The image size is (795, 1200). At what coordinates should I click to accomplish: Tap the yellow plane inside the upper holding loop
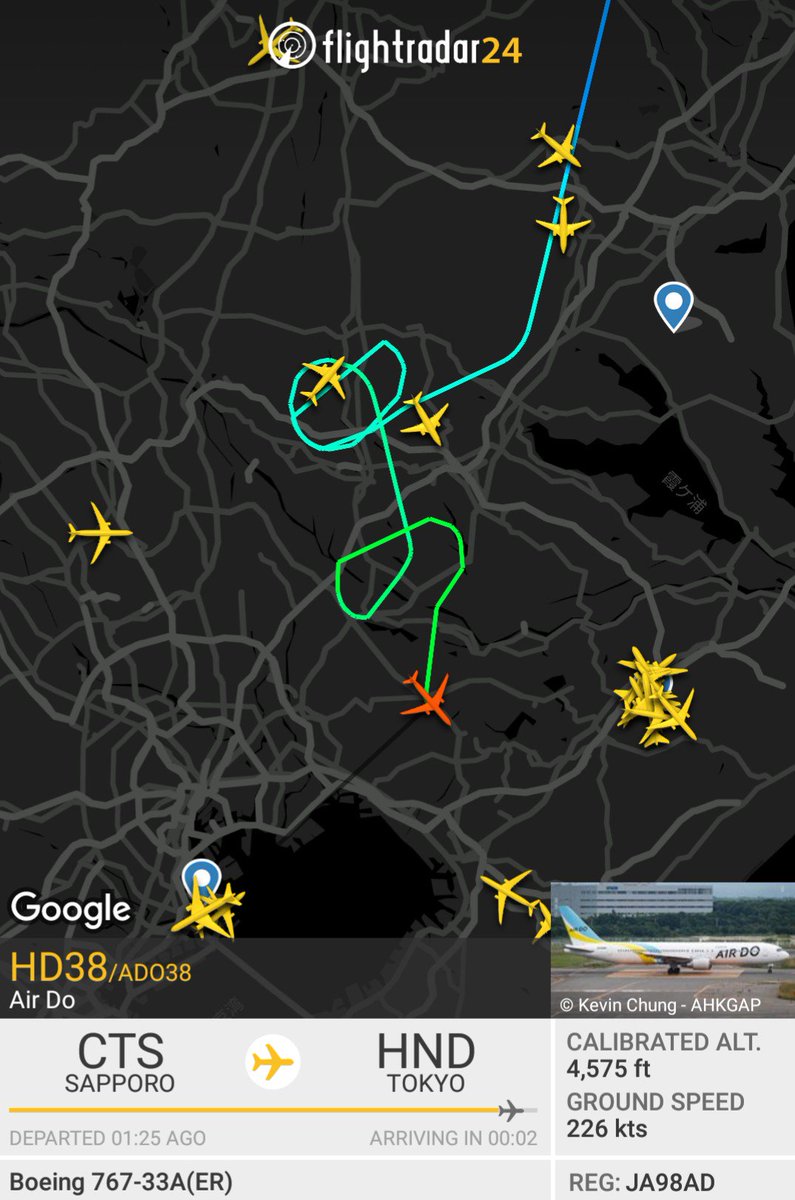pyautogui.click(x=324, y=379)
